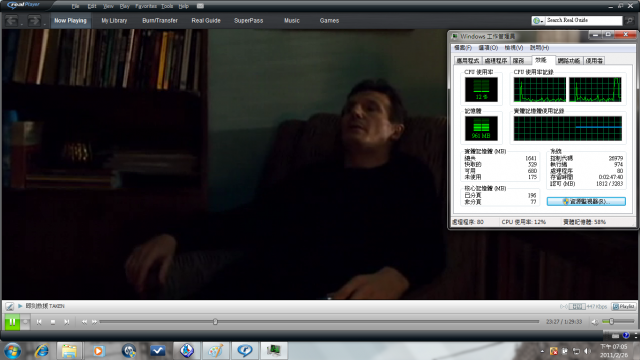The image size is (640, 360).
Task: Click the edit clip info icon beside title
Action: tap(9, 306)
